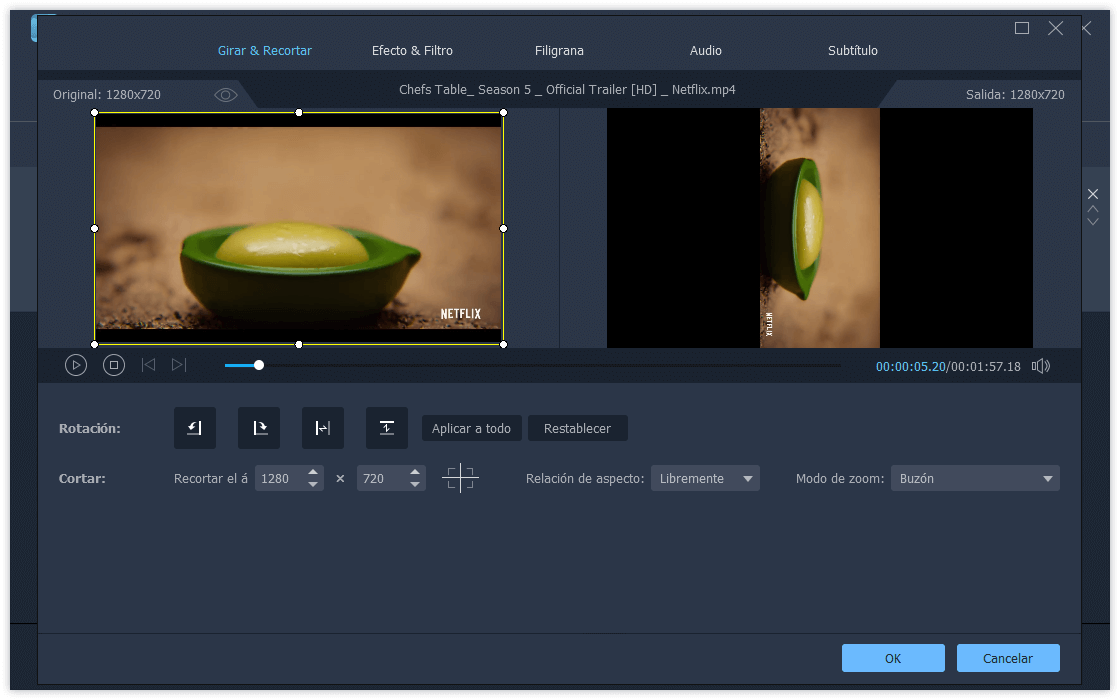Image resolution: width=1120 pixels, height=700 pixels.
Task: Maximize the edit dialog window
Action: coord(1022,28)
